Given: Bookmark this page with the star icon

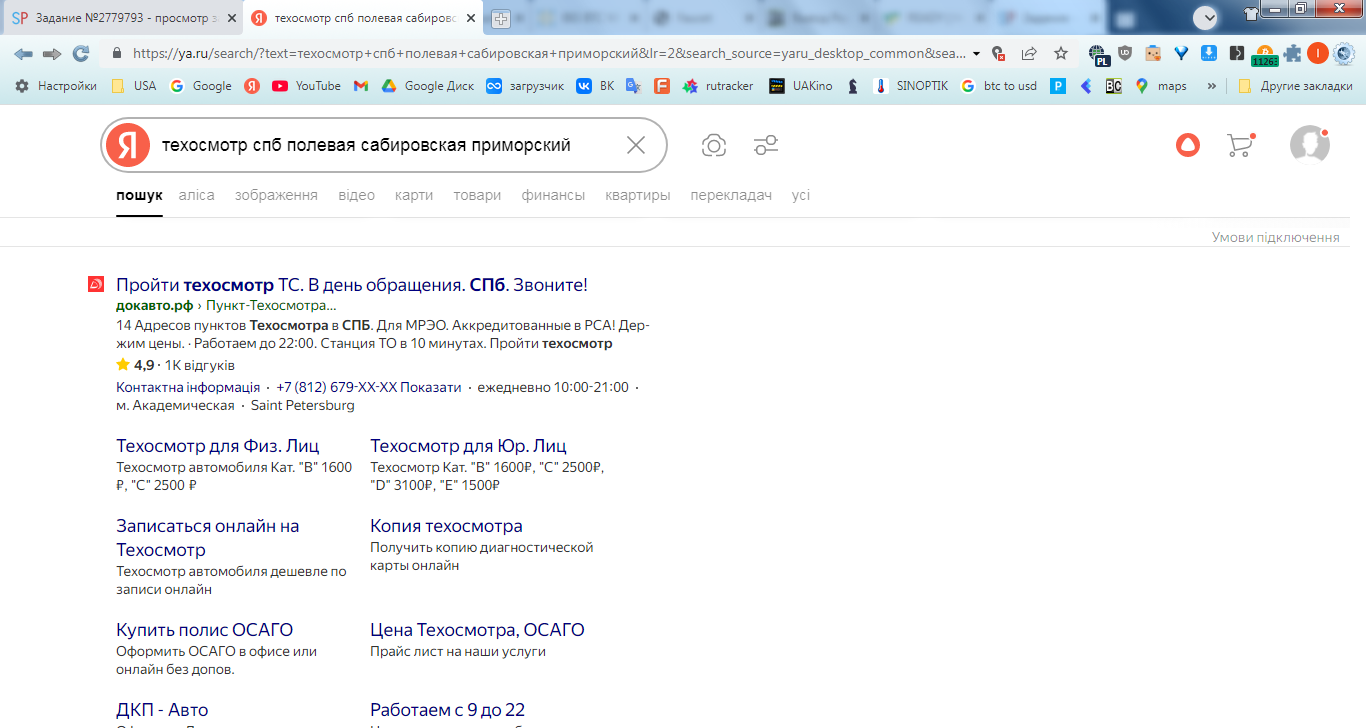Looking at the screenshot, I should click(1061, 53).
